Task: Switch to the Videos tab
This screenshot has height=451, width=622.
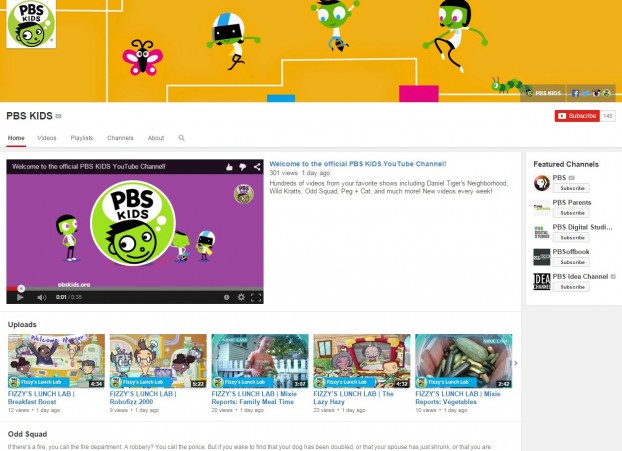Action: pyautogui.click(x=47, y=138)
